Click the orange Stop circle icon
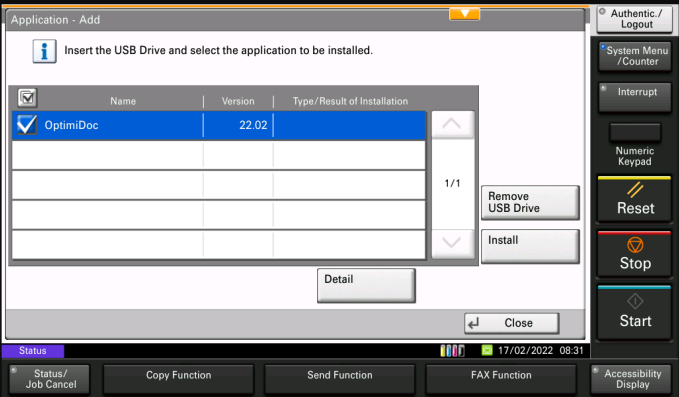The image size is (679, 397). click(635, 245)
